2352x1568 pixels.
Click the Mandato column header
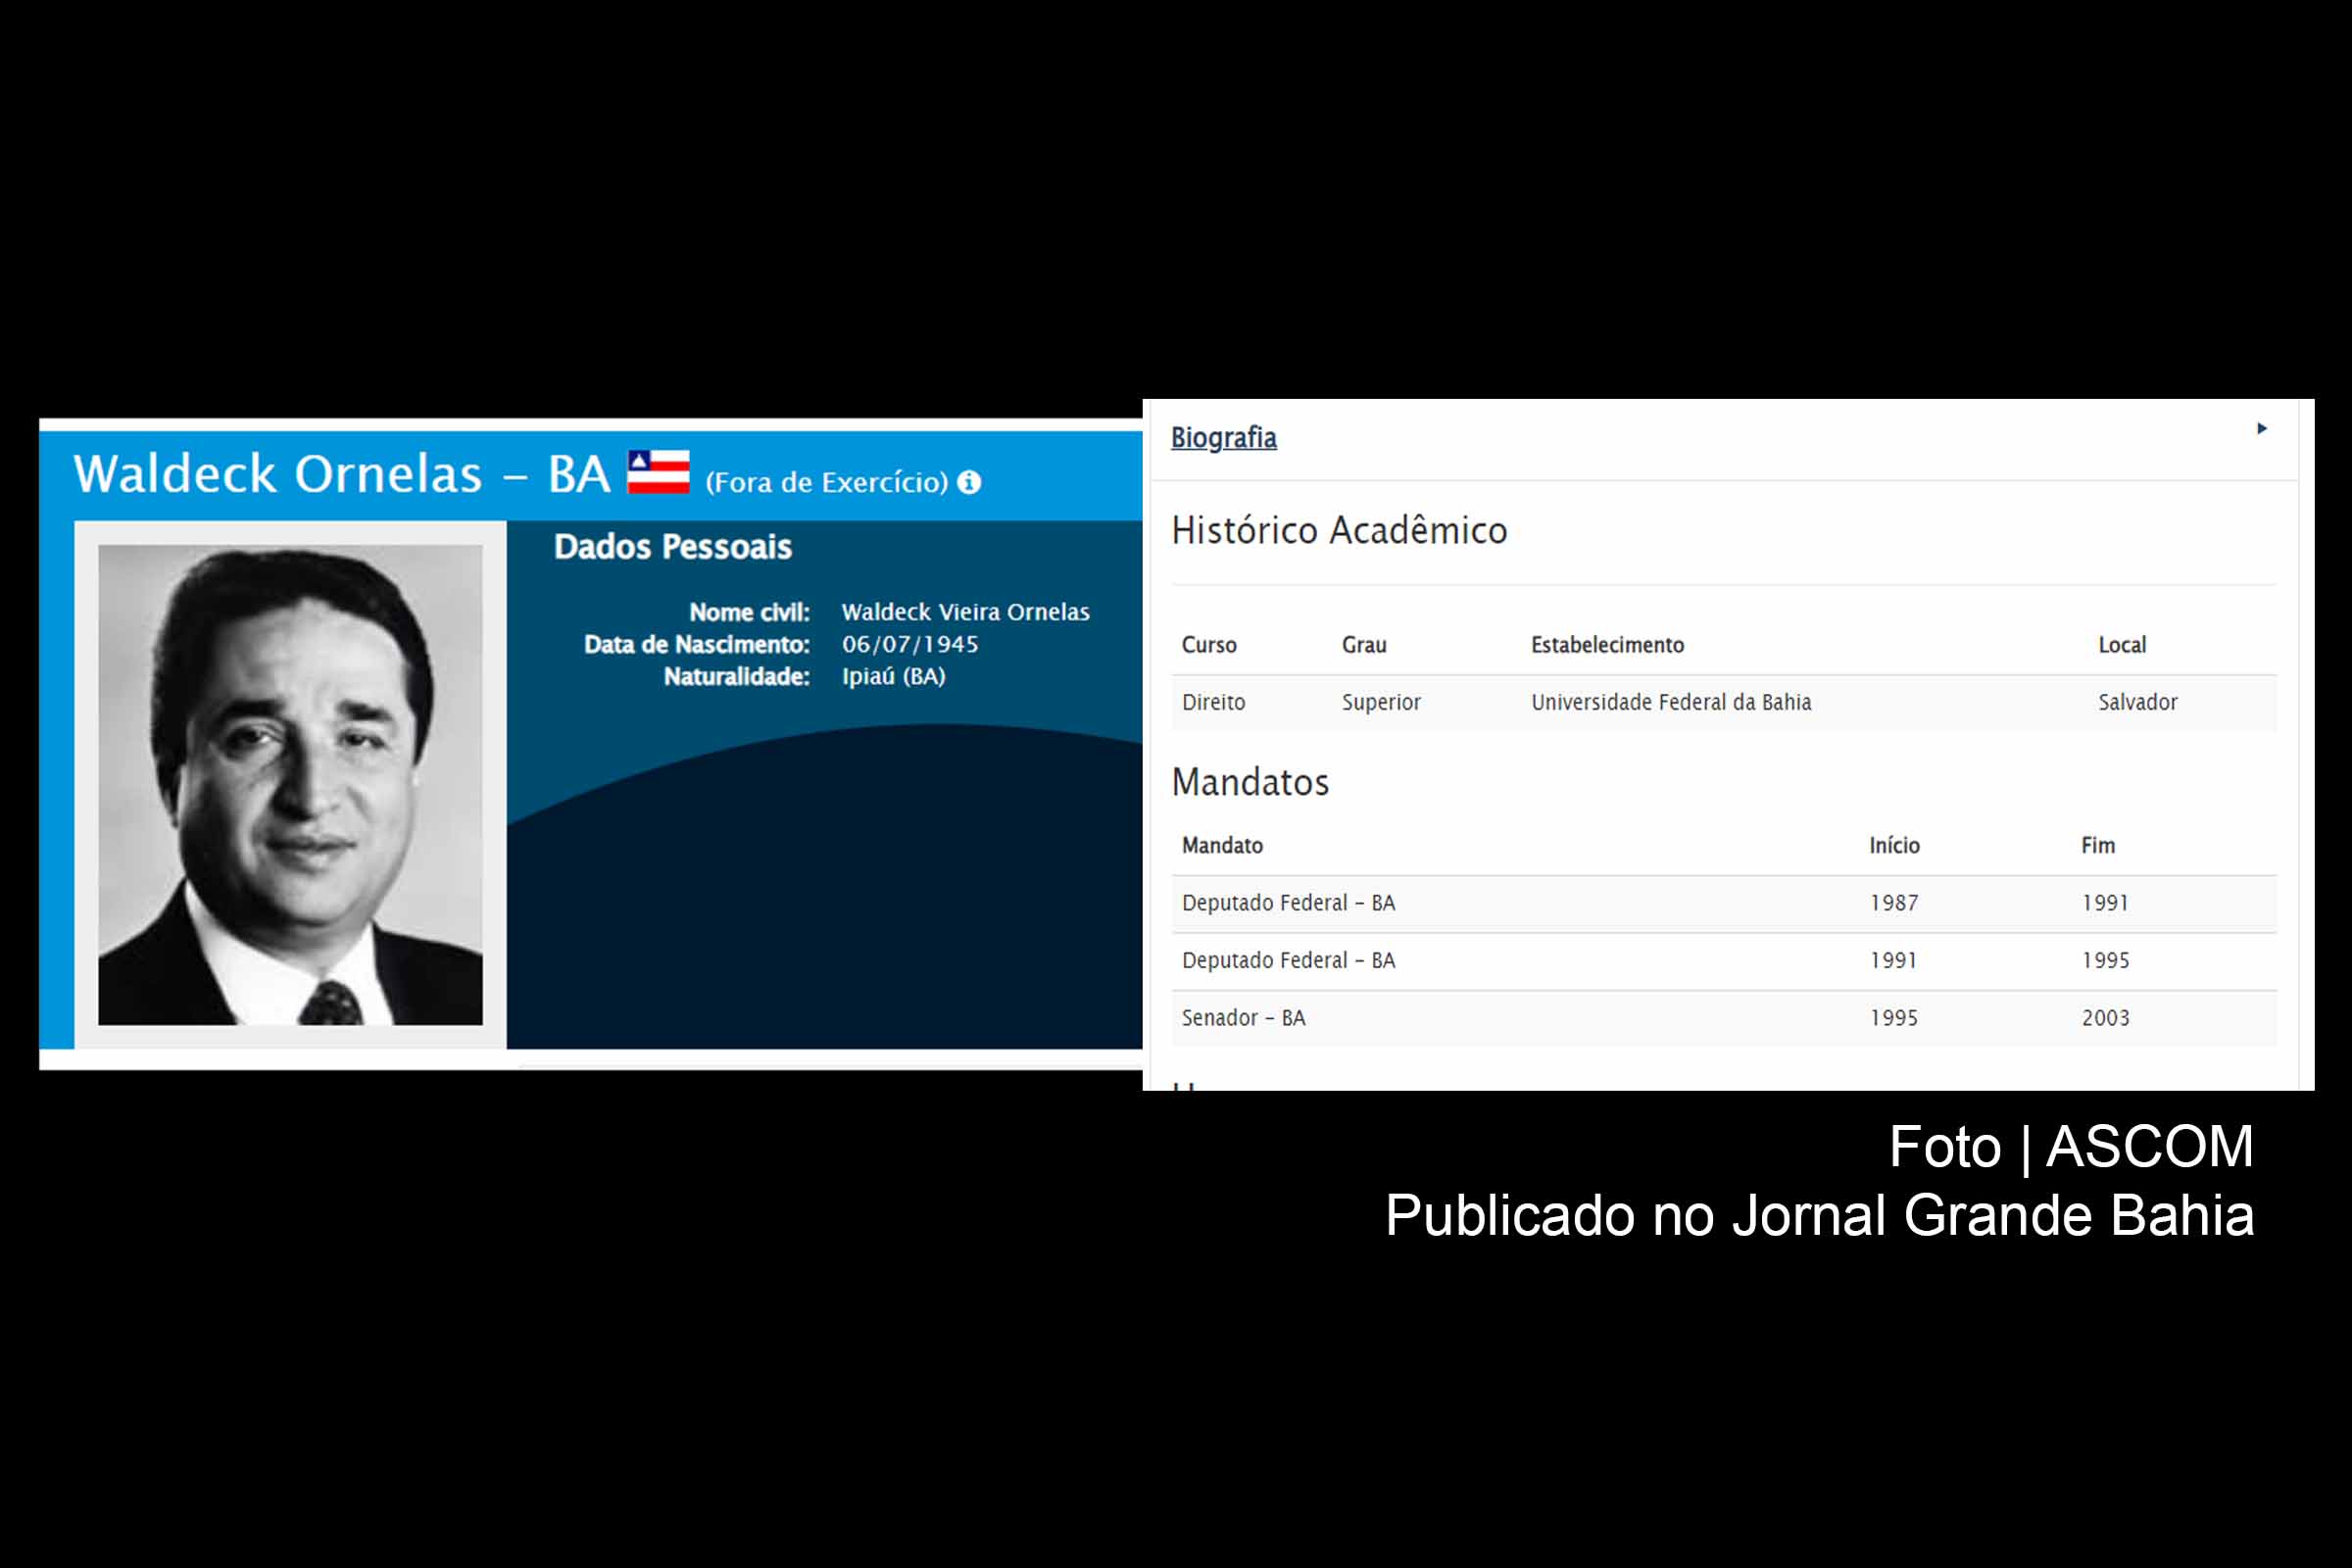[x=1222, y=846]
